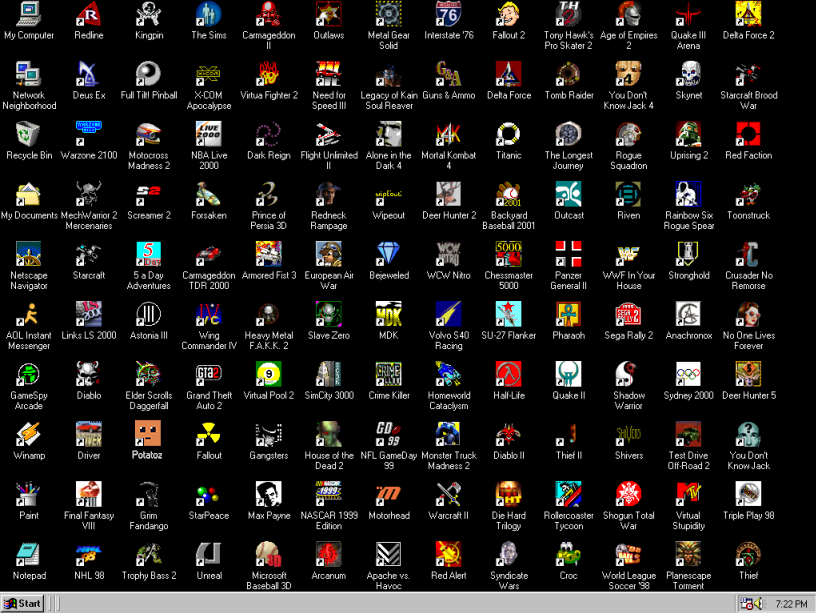Select the Tomb Raider shortcut
Image resolution: width=816 pixels, height=613 pixels.
[568, 74]
